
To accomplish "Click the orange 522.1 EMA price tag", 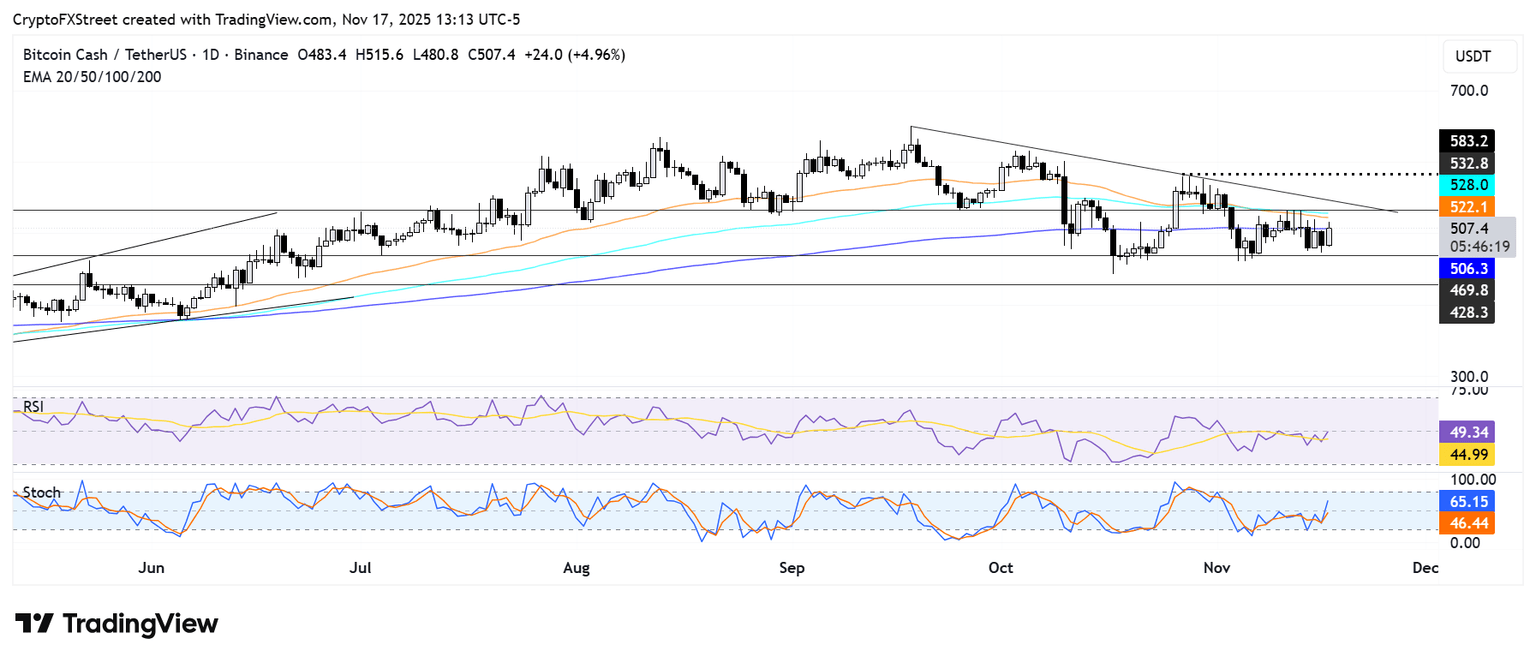I will [1466, 206].
